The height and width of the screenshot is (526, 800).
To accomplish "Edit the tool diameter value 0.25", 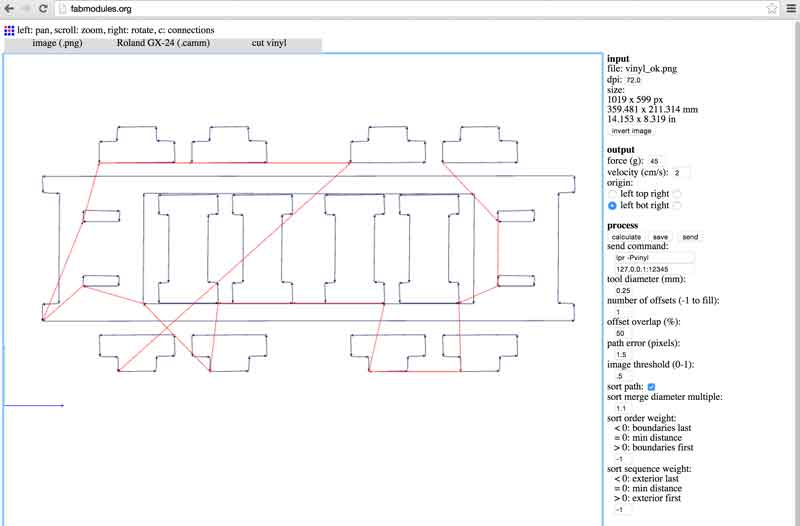I will [623, 291].
